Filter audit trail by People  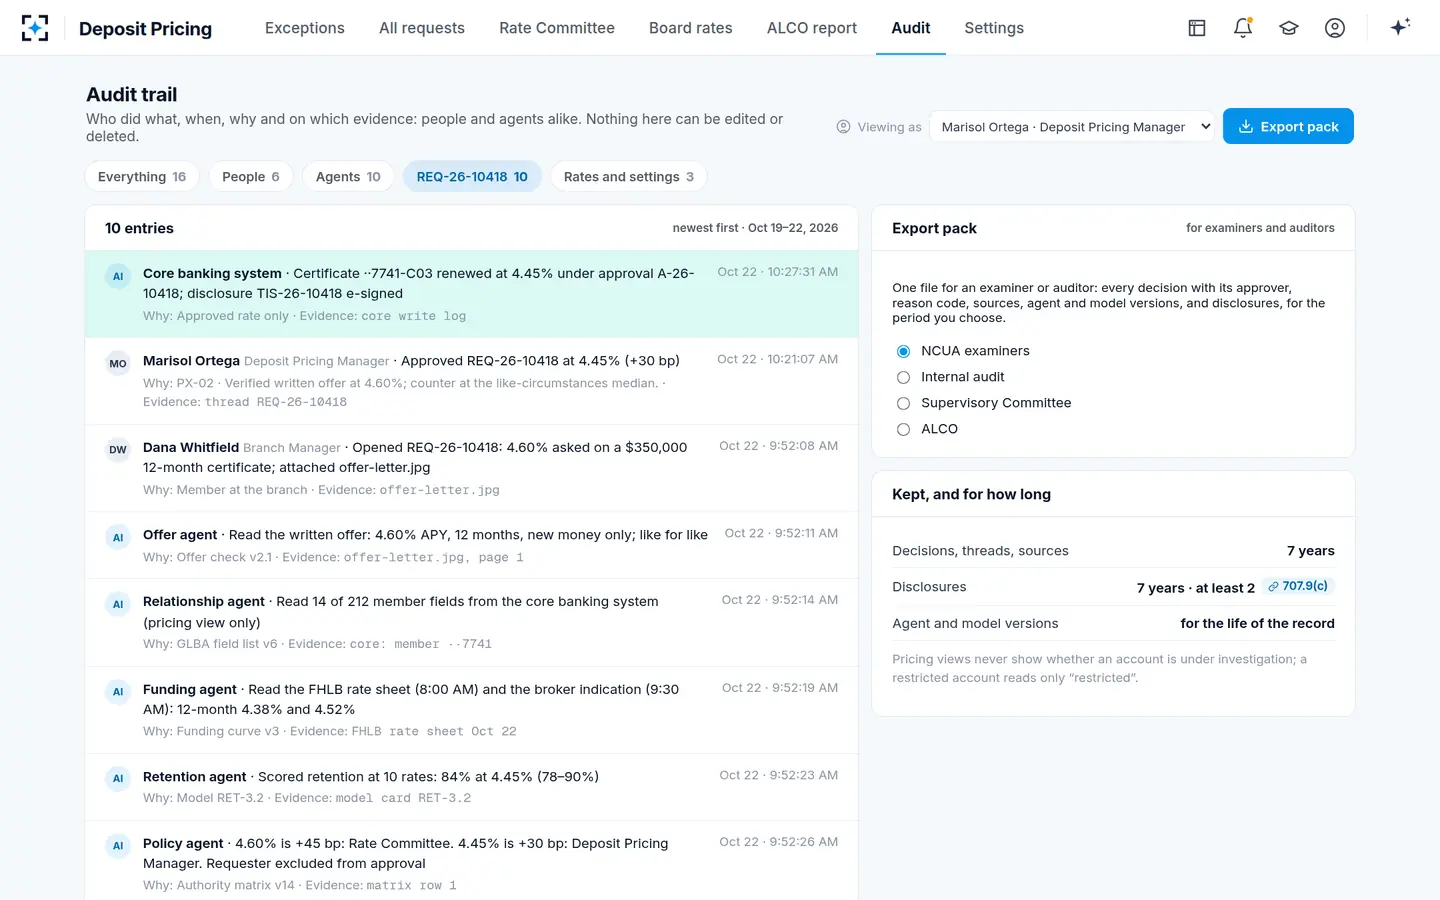(x=251, y=177)
